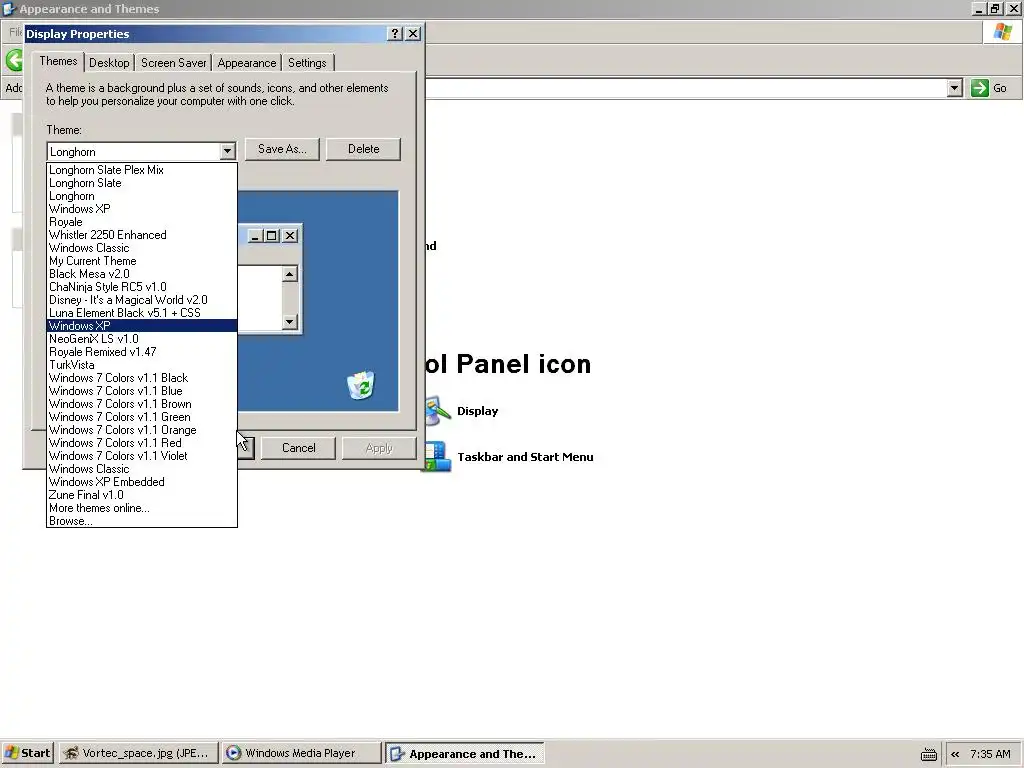Select Windows 7 Colors v1.1 Blue
1024x768 pixels.
(142, 391)
